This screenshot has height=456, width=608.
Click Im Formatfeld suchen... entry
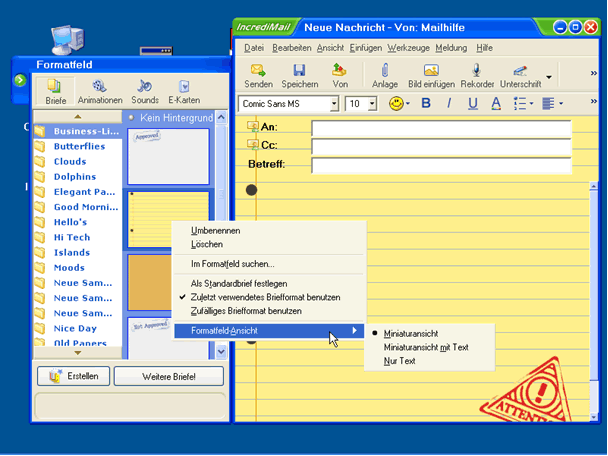tap(232, 264)
